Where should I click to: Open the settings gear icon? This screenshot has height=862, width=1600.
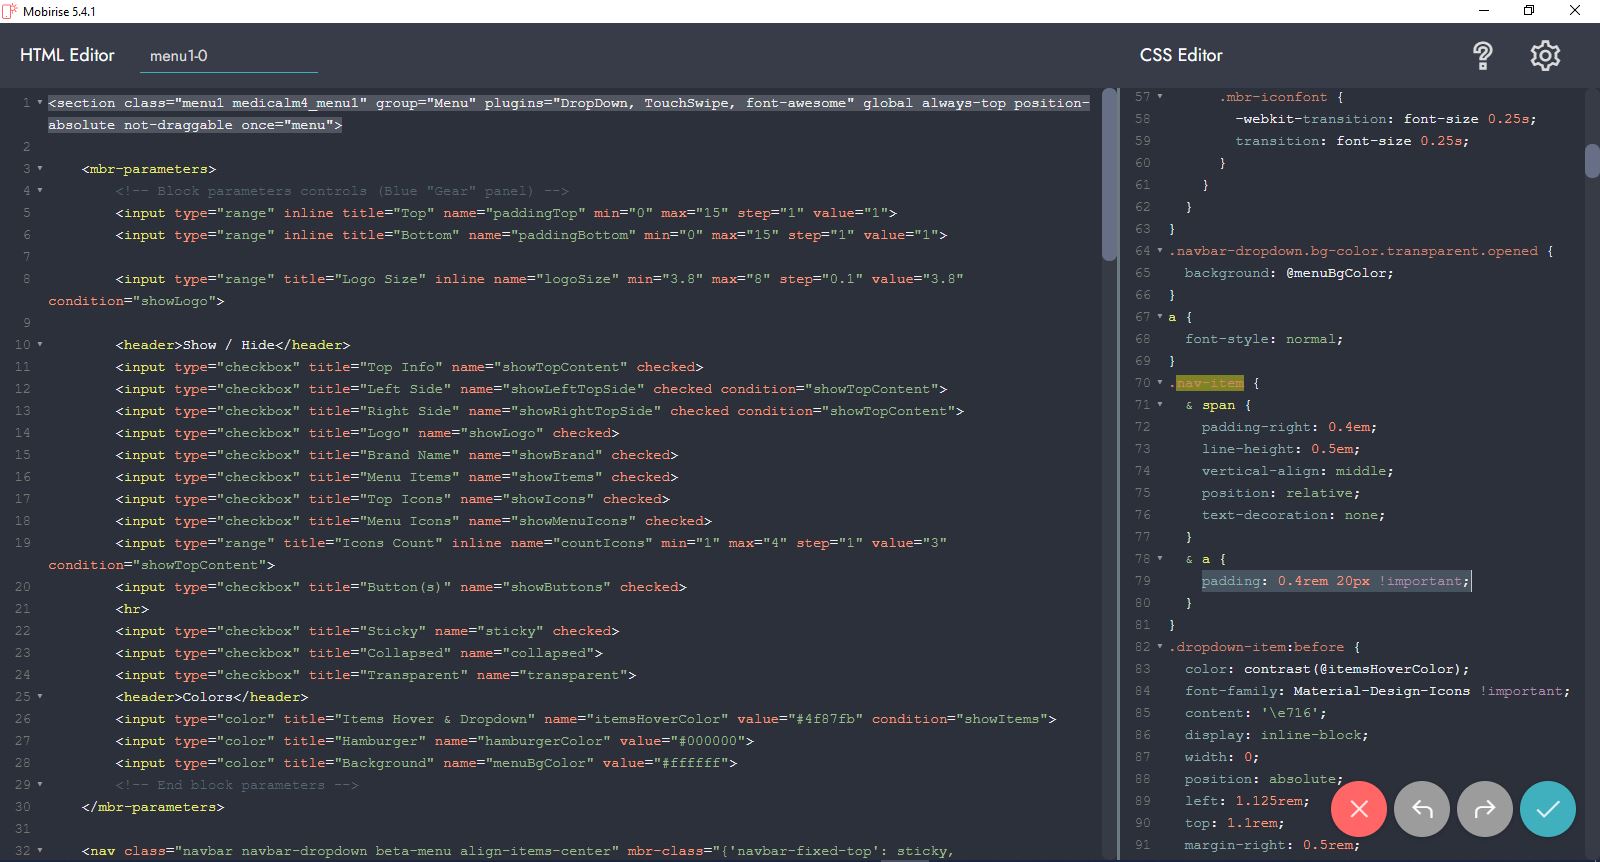coord(1545,56)
